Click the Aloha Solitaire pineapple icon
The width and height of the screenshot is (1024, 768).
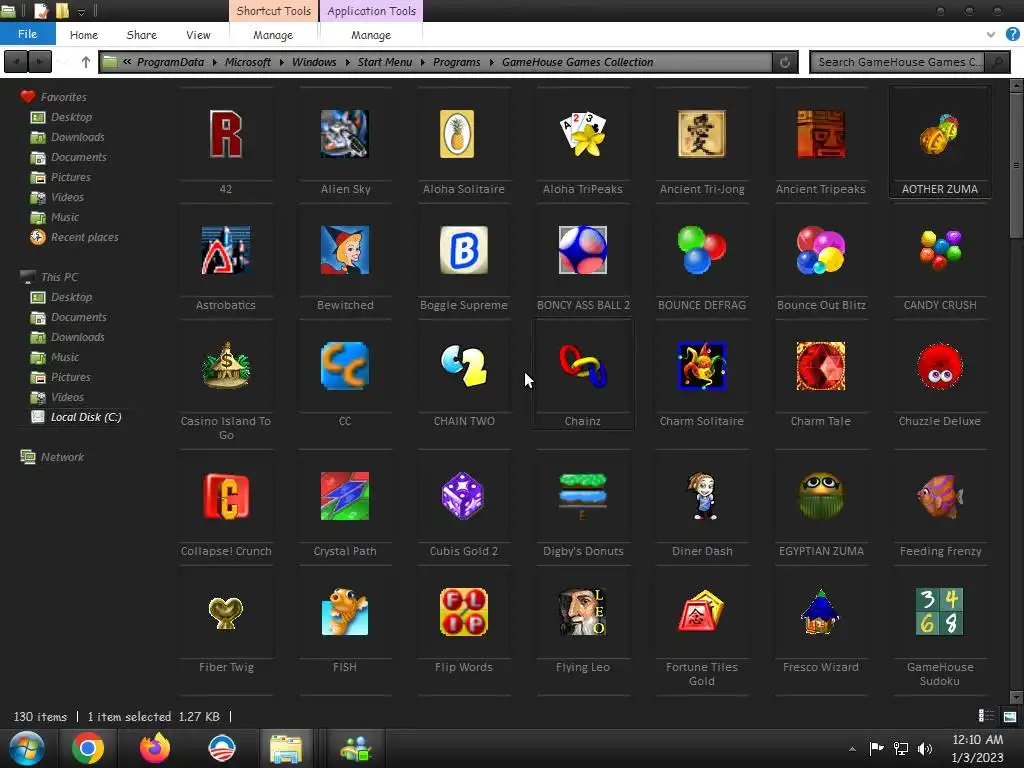[x=457, y=135]
